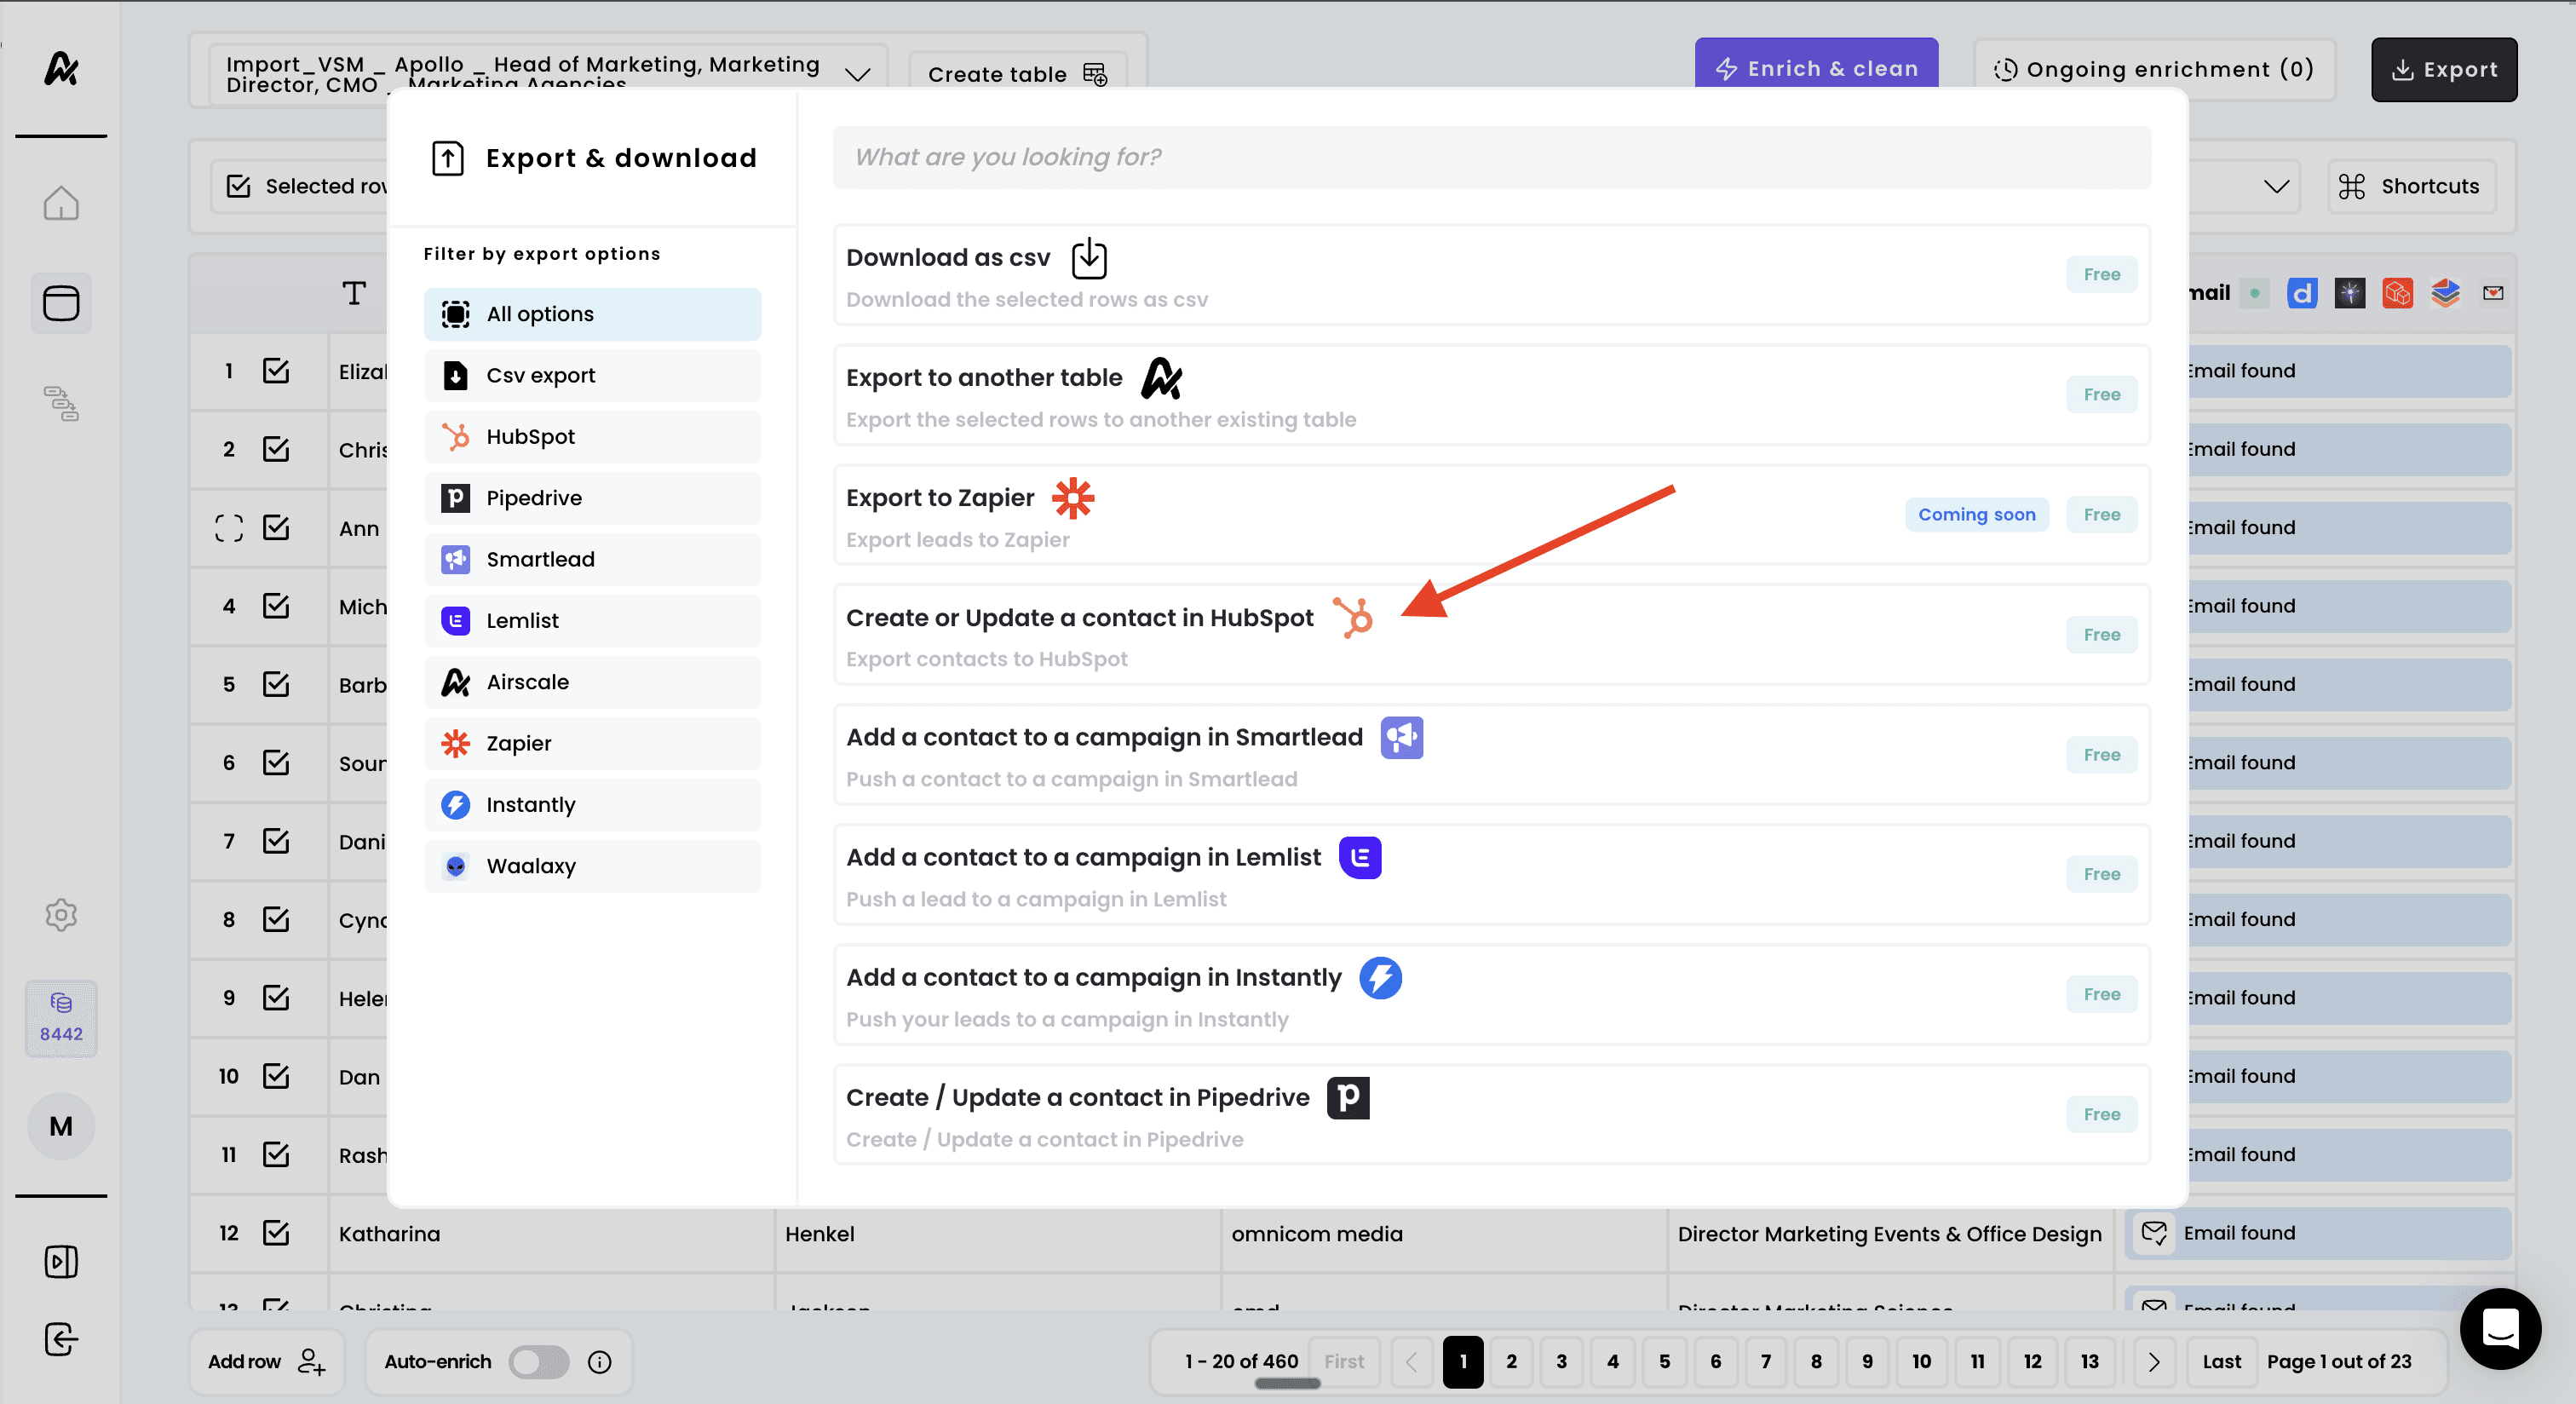This screenshot has width=2576, height=1404.
Task: Open the dropdown left of Shortcuts
Action: click(2276, 186)
